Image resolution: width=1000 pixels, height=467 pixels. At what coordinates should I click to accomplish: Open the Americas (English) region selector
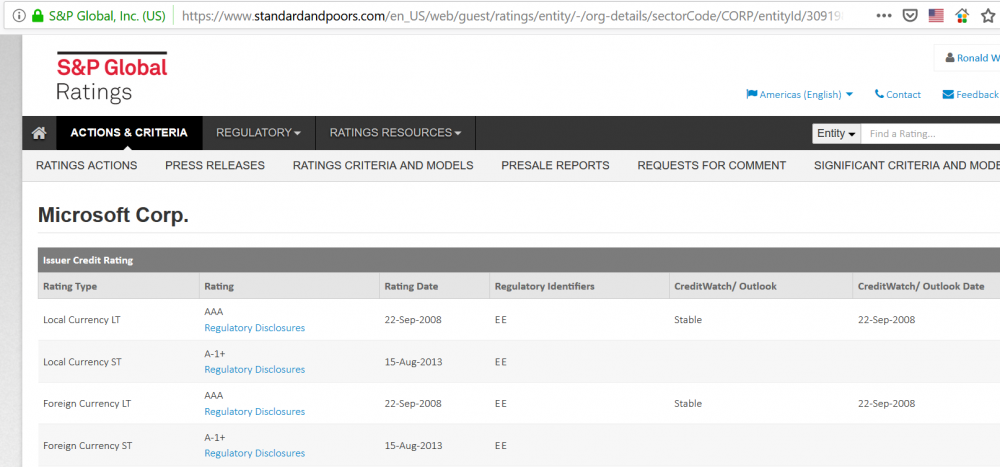pos(800,94)
